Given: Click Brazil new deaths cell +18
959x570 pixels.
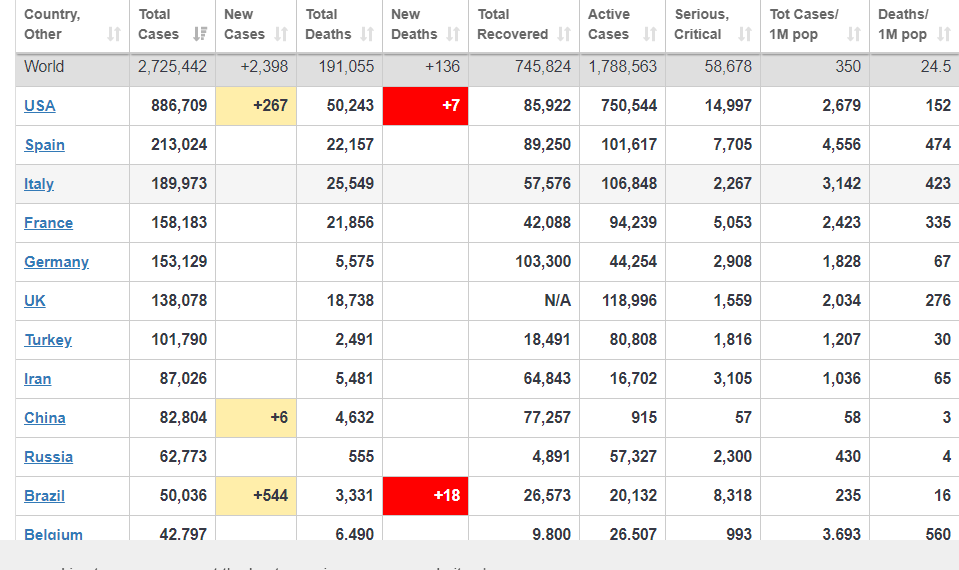Looking at the screenshot, I should pos(426,496).
